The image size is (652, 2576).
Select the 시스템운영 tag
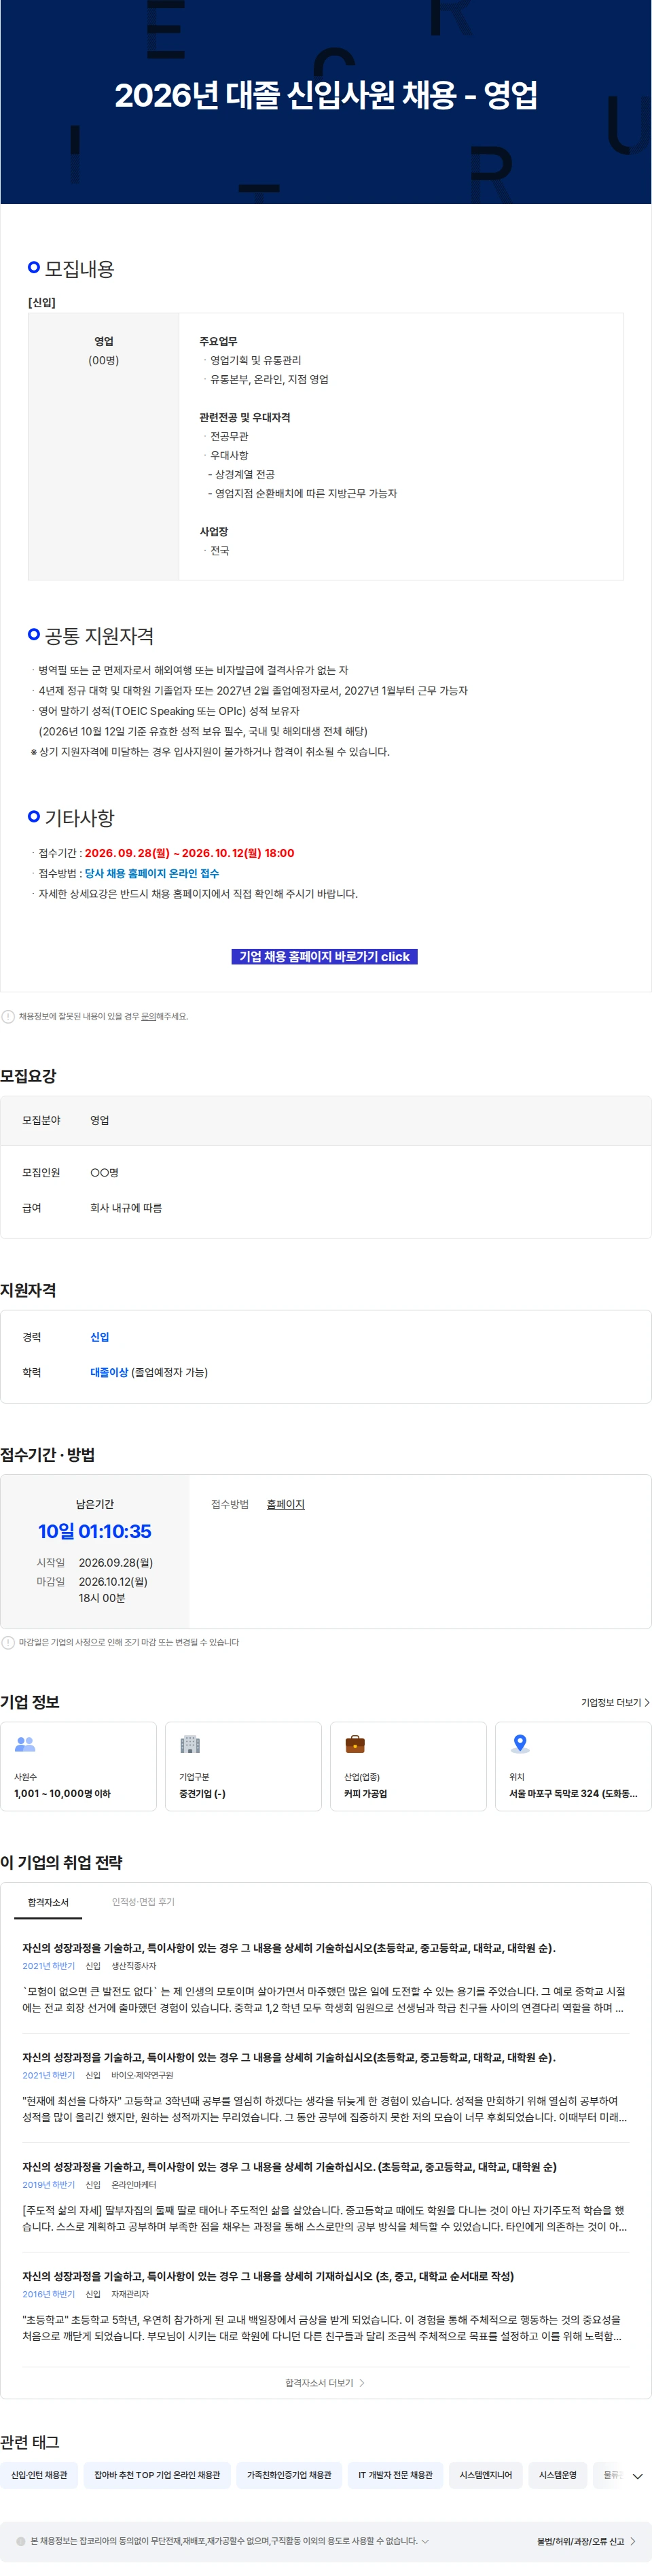[558, 2475]
